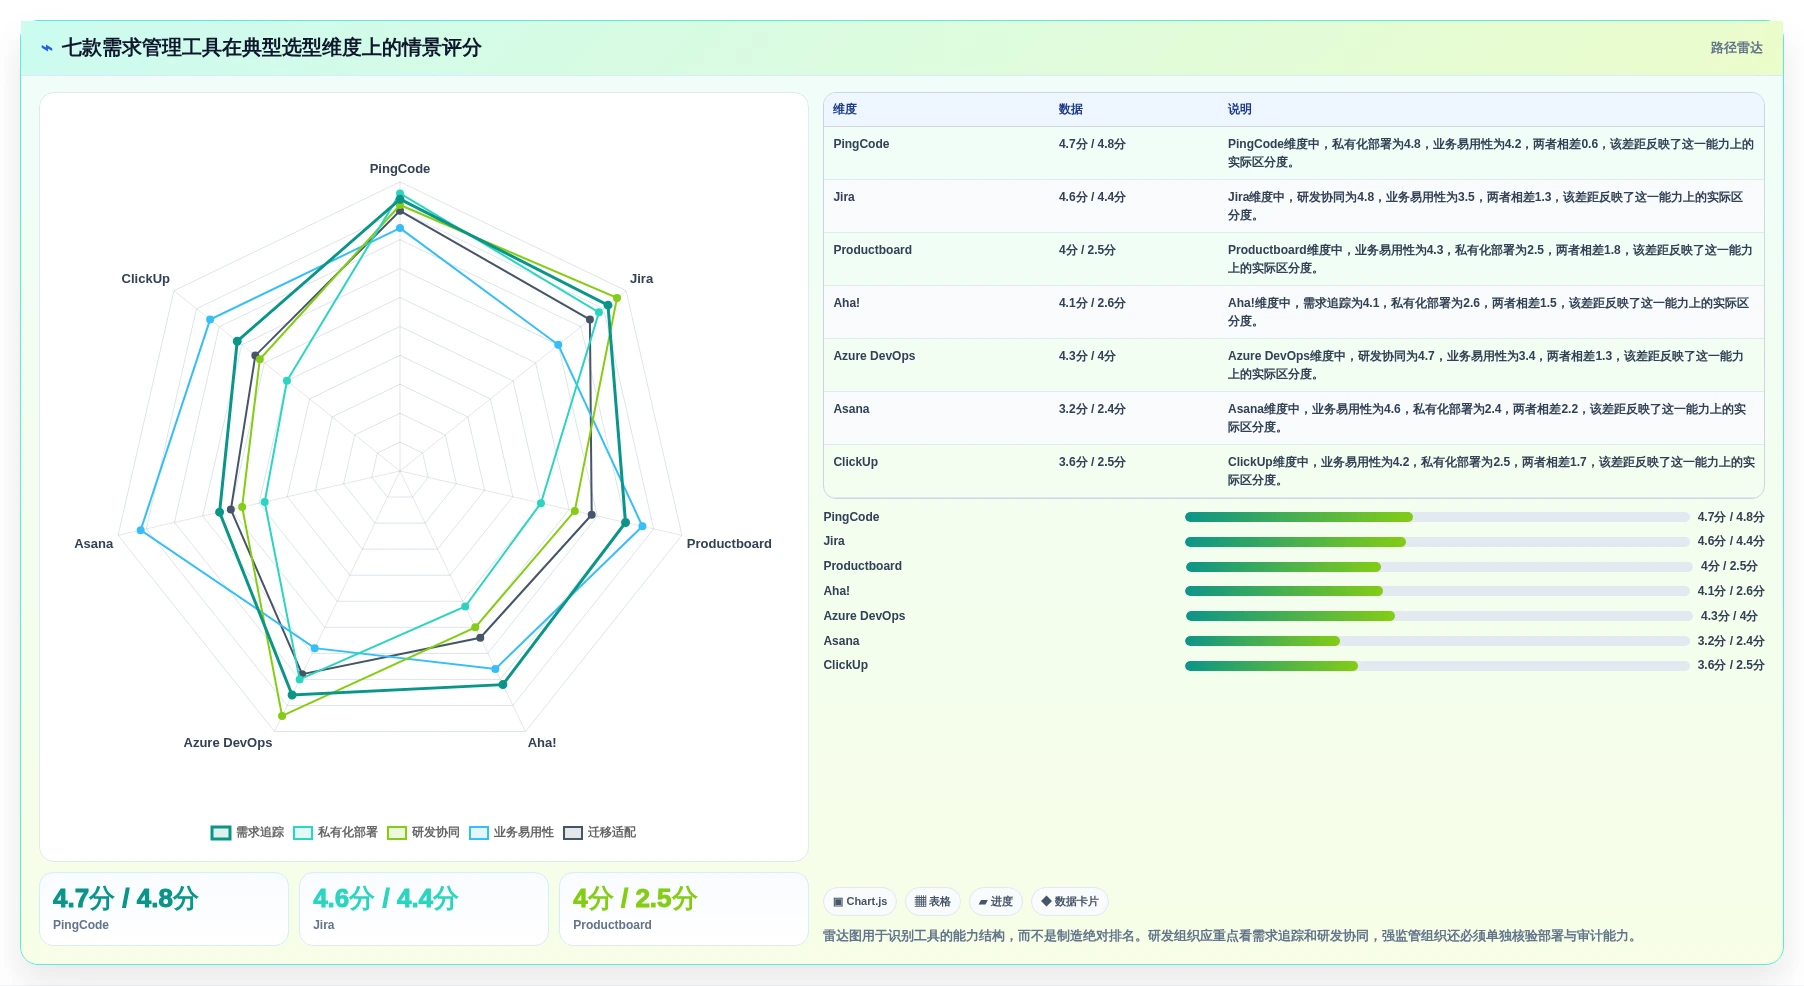Click the Productboard progress bar
The image size is (1804, 986).
[1437, 567]
